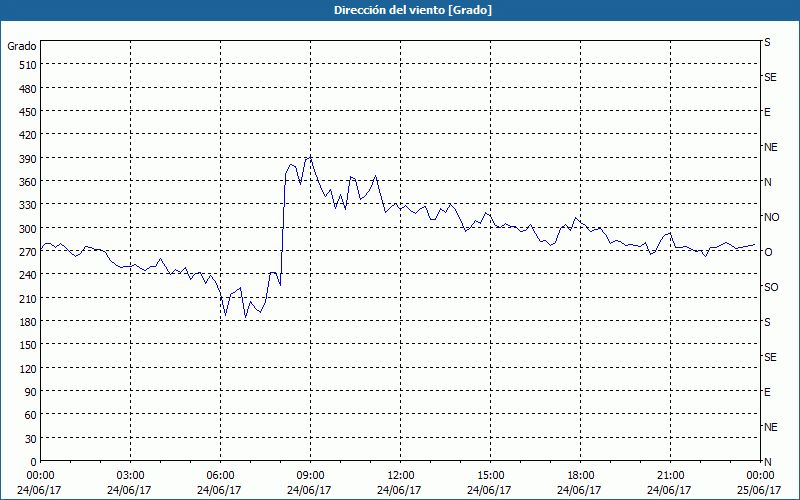
Task: Pick the 420 value on the left axis
Action: 29,135
